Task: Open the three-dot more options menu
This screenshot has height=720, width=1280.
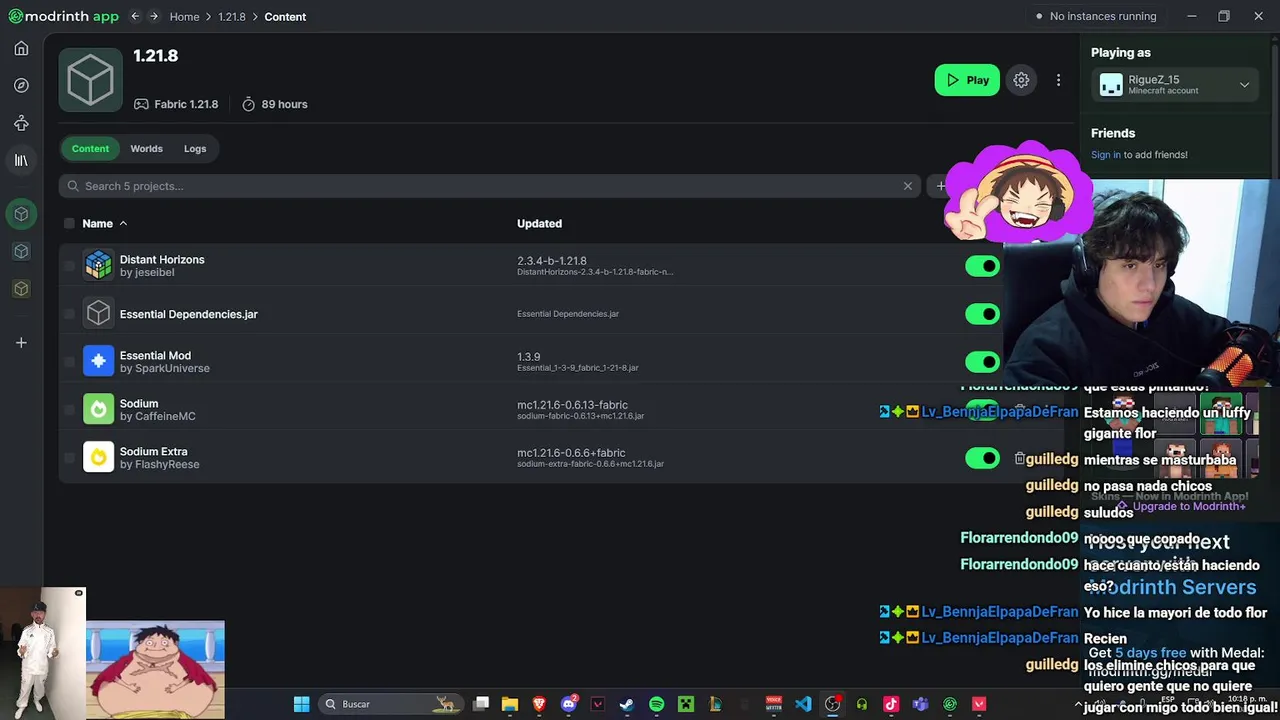Action: 1058,80
